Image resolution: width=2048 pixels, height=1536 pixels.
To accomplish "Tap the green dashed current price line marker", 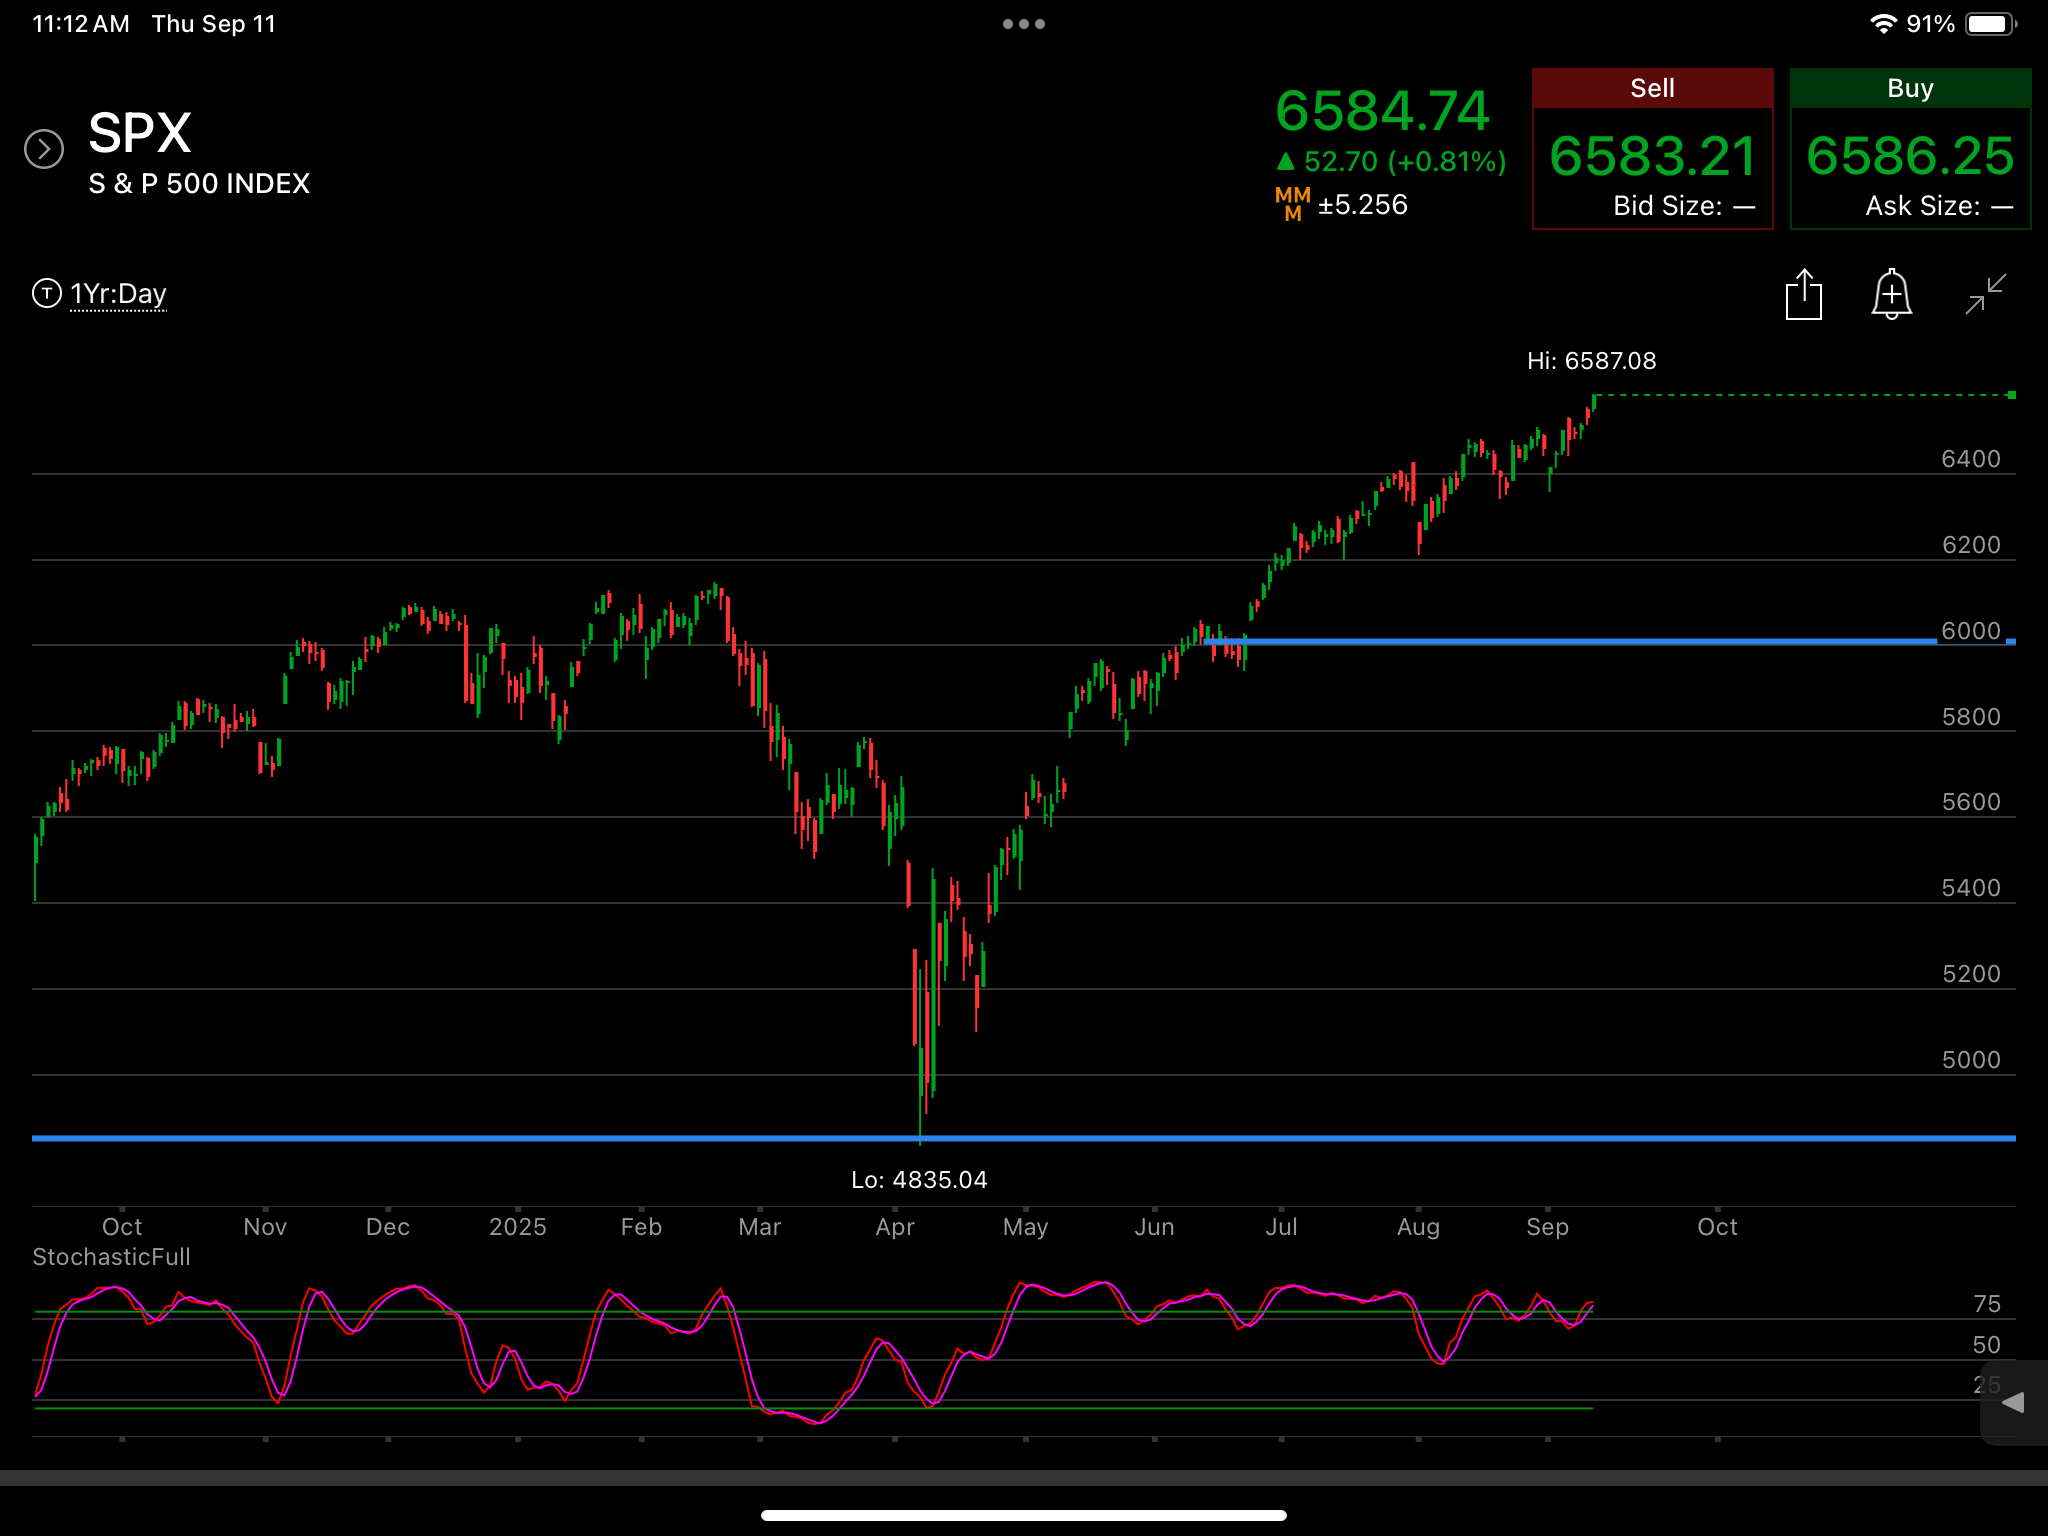I will [x=2011, y=395].
